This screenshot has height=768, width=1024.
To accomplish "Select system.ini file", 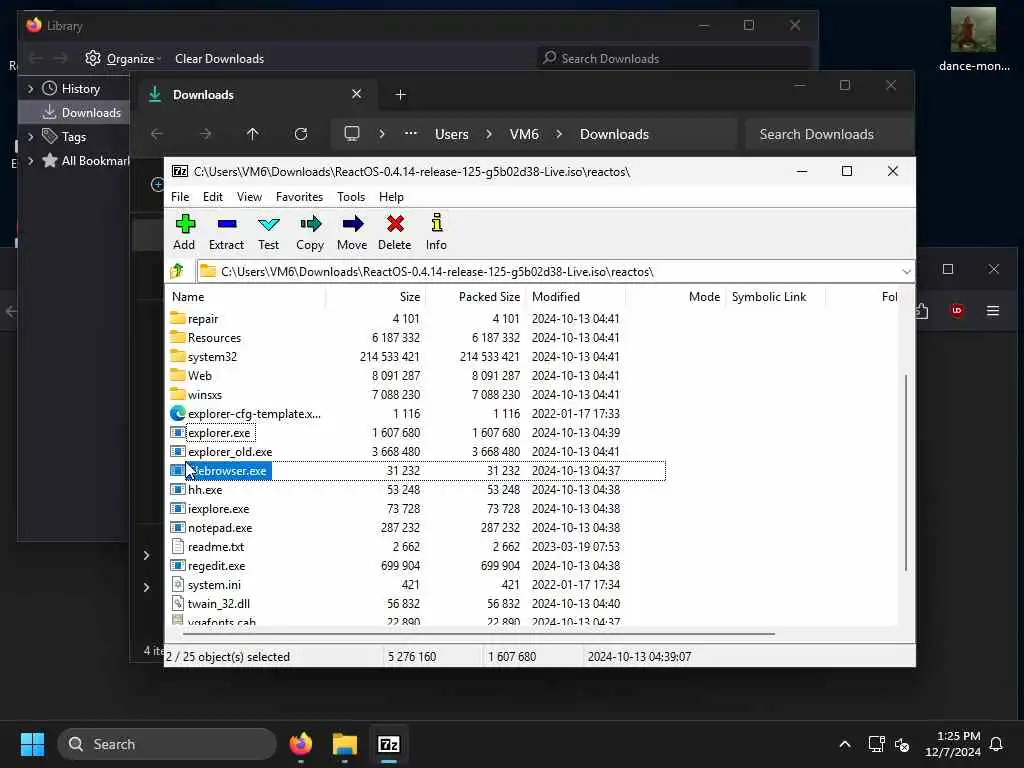I will pos(214,584).
